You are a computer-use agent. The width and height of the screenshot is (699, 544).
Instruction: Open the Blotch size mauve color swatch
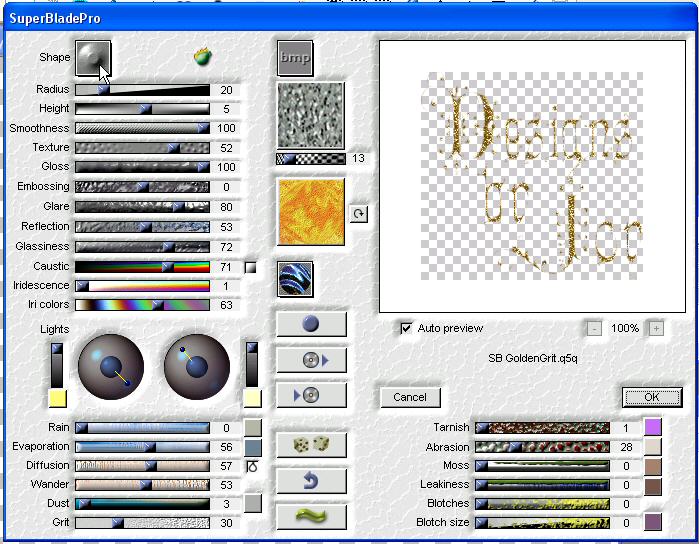(x=653, y=522)
